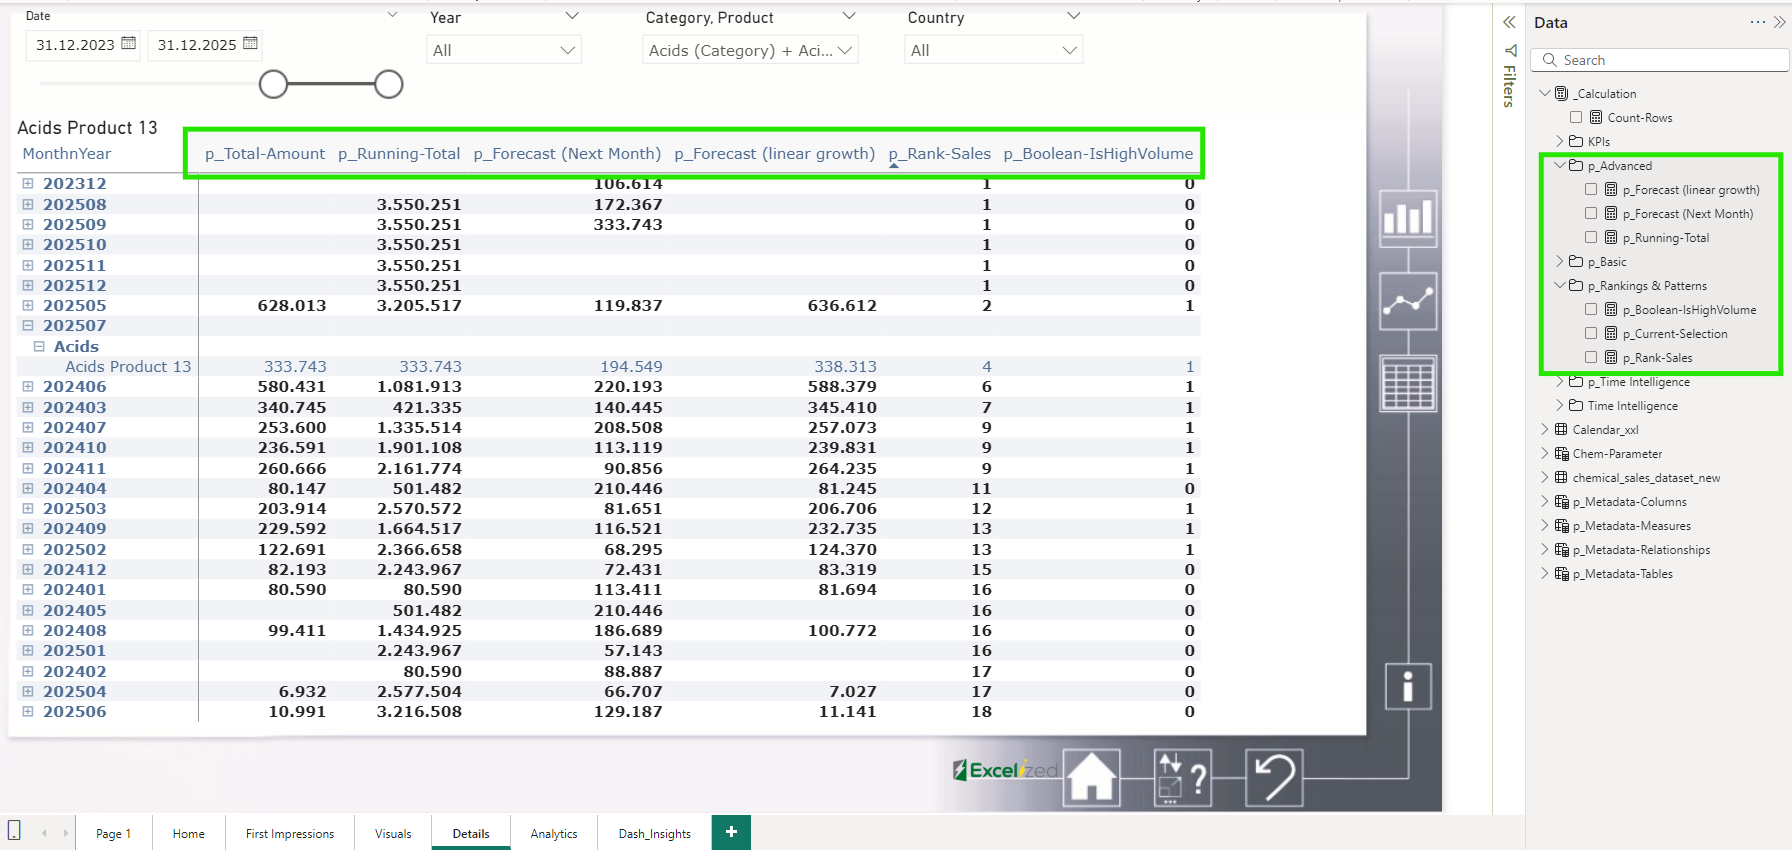This screenshot has height=850, width=1792.
Task: Click the info navigation icon
Action: click(x=1408, y=687)
